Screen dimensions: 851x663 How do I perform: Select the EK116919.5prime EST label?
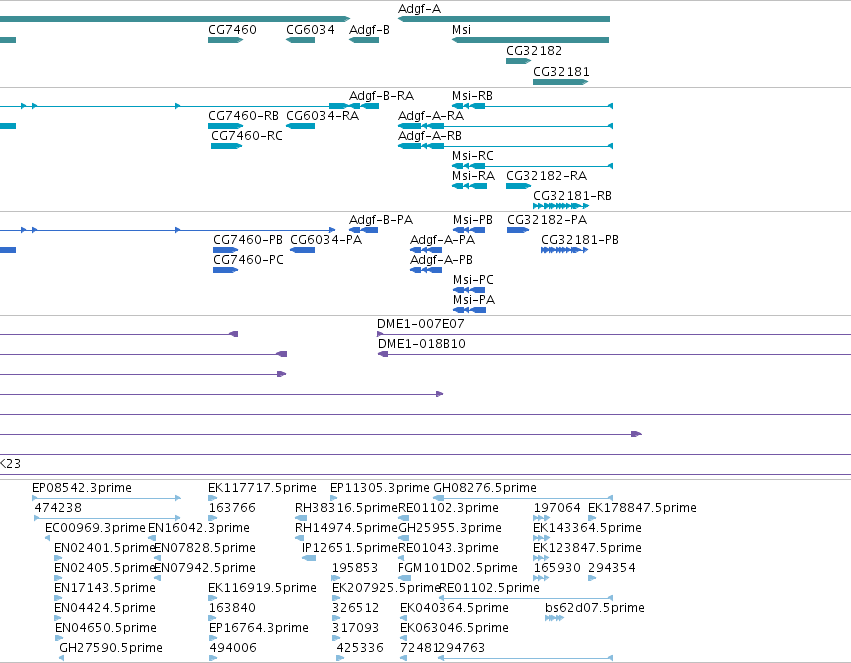[262, 588]
